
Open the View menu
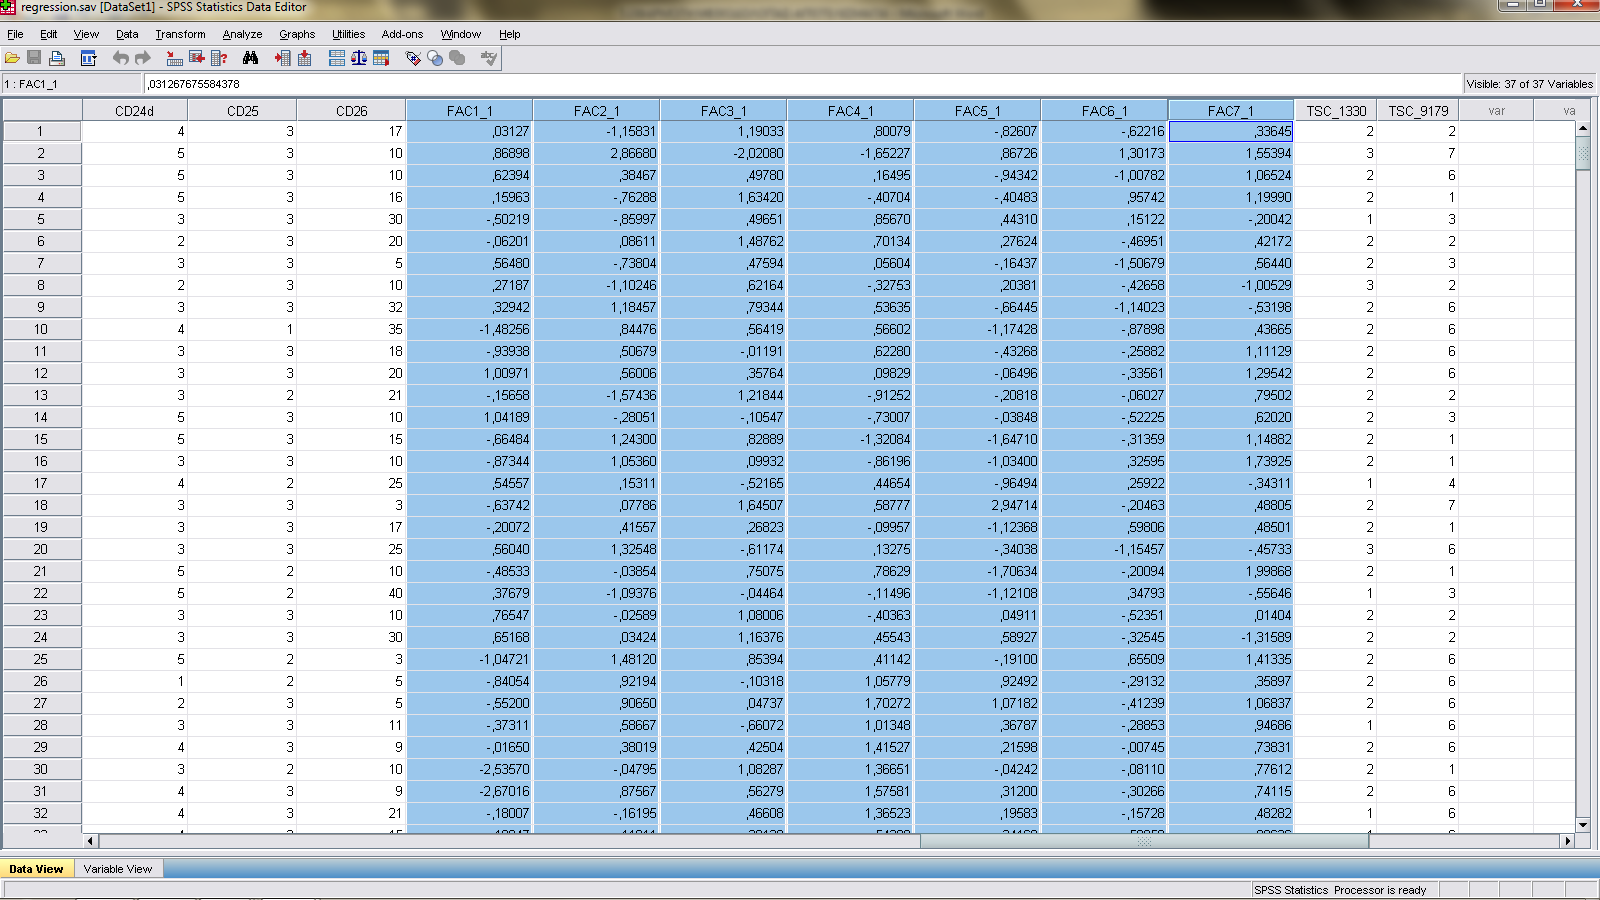[x=86, y=34]
